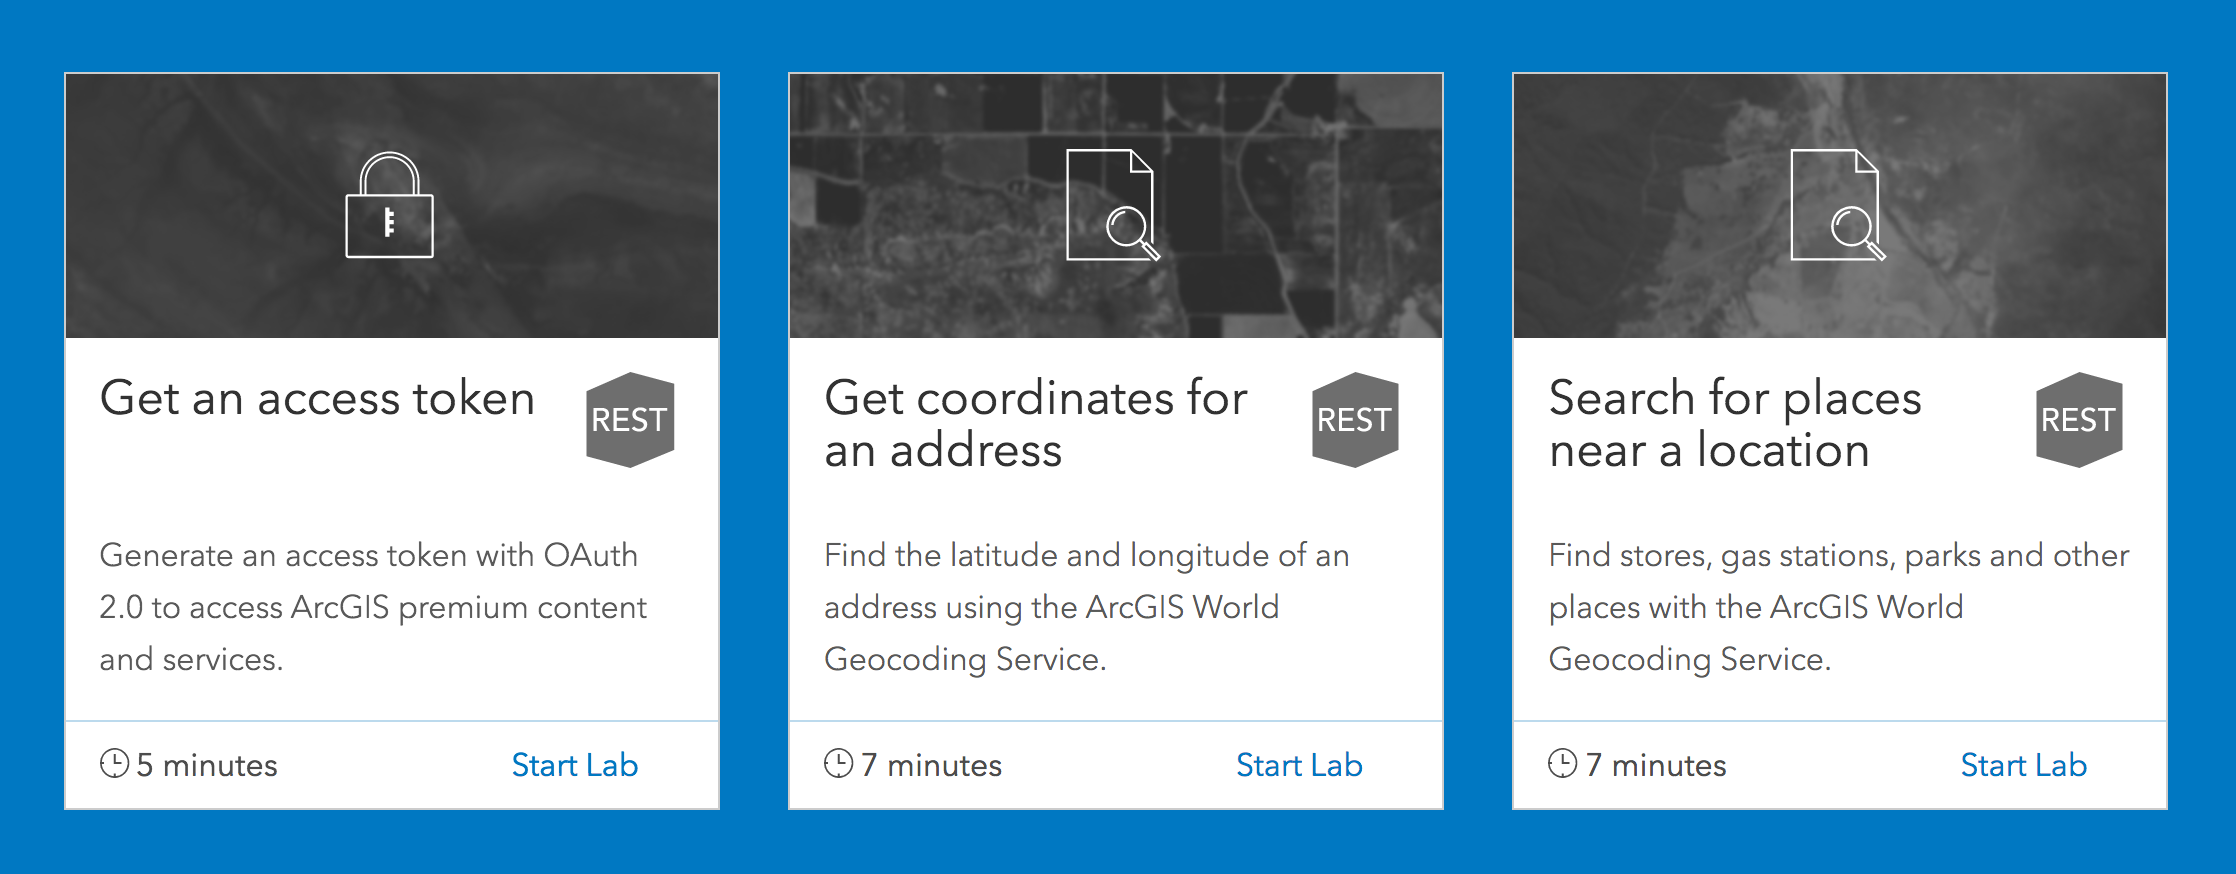Image resolution: width=2236 pixels, height=874 pixels.
Task: Open 'Get coordinates for an address' heading
Action: [1035, 424]
